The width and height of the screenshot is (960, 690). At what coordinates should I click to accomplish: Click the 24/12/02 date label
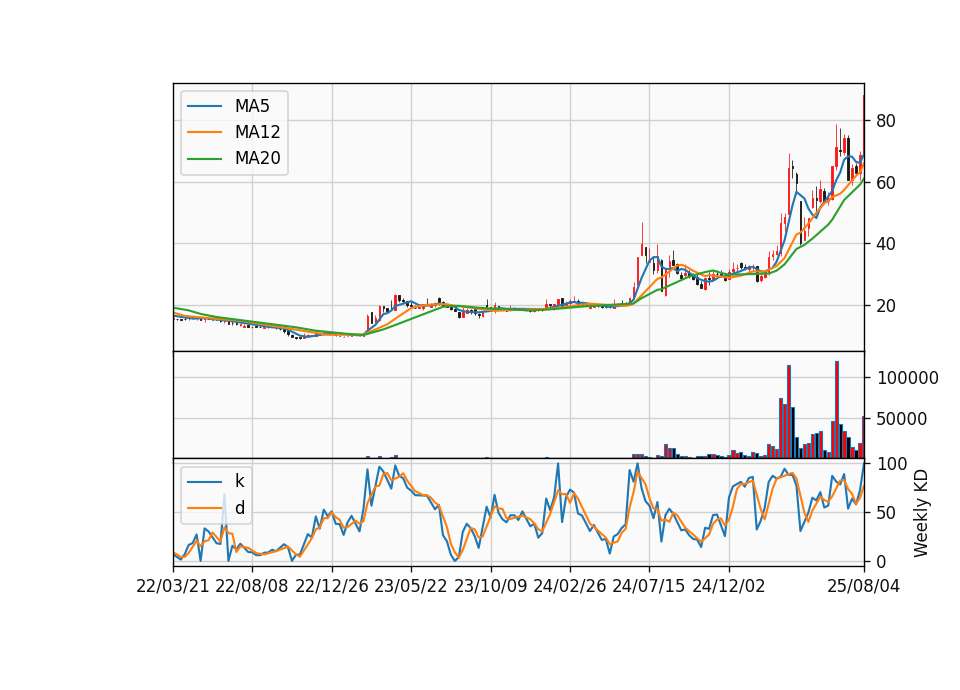pos(729,586)
